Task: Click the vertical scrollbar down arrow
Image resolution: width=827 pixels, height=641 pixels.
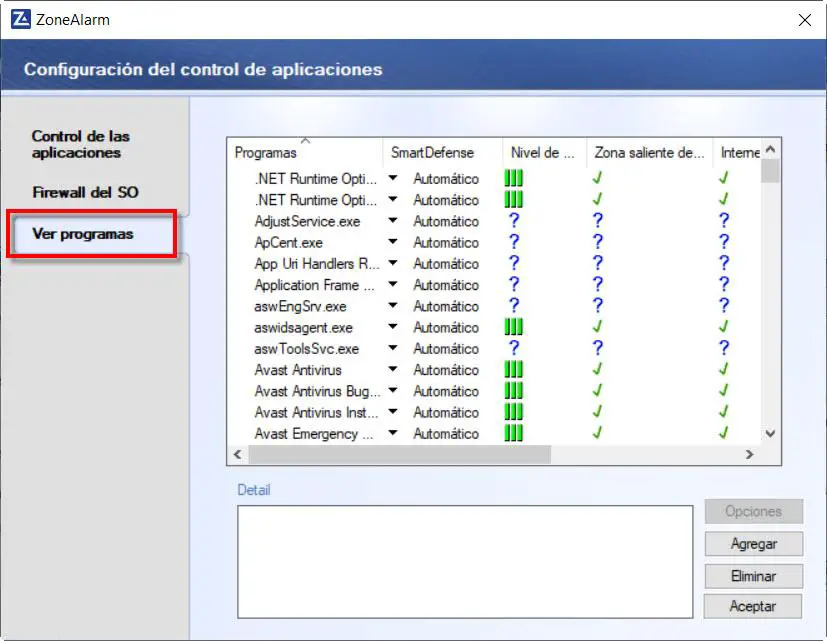Action: coord(771,434)
